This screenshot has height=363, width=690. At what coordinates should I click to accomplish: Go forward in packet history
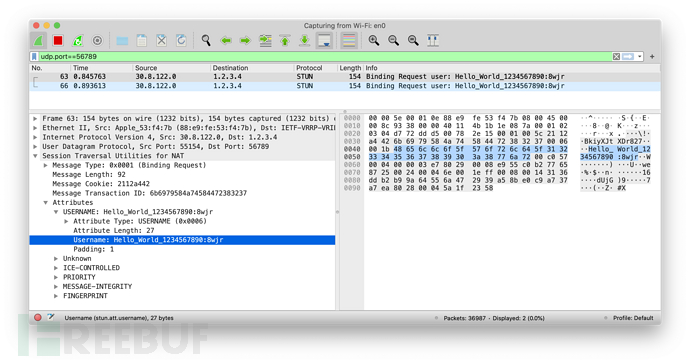[x=245, y=41]
